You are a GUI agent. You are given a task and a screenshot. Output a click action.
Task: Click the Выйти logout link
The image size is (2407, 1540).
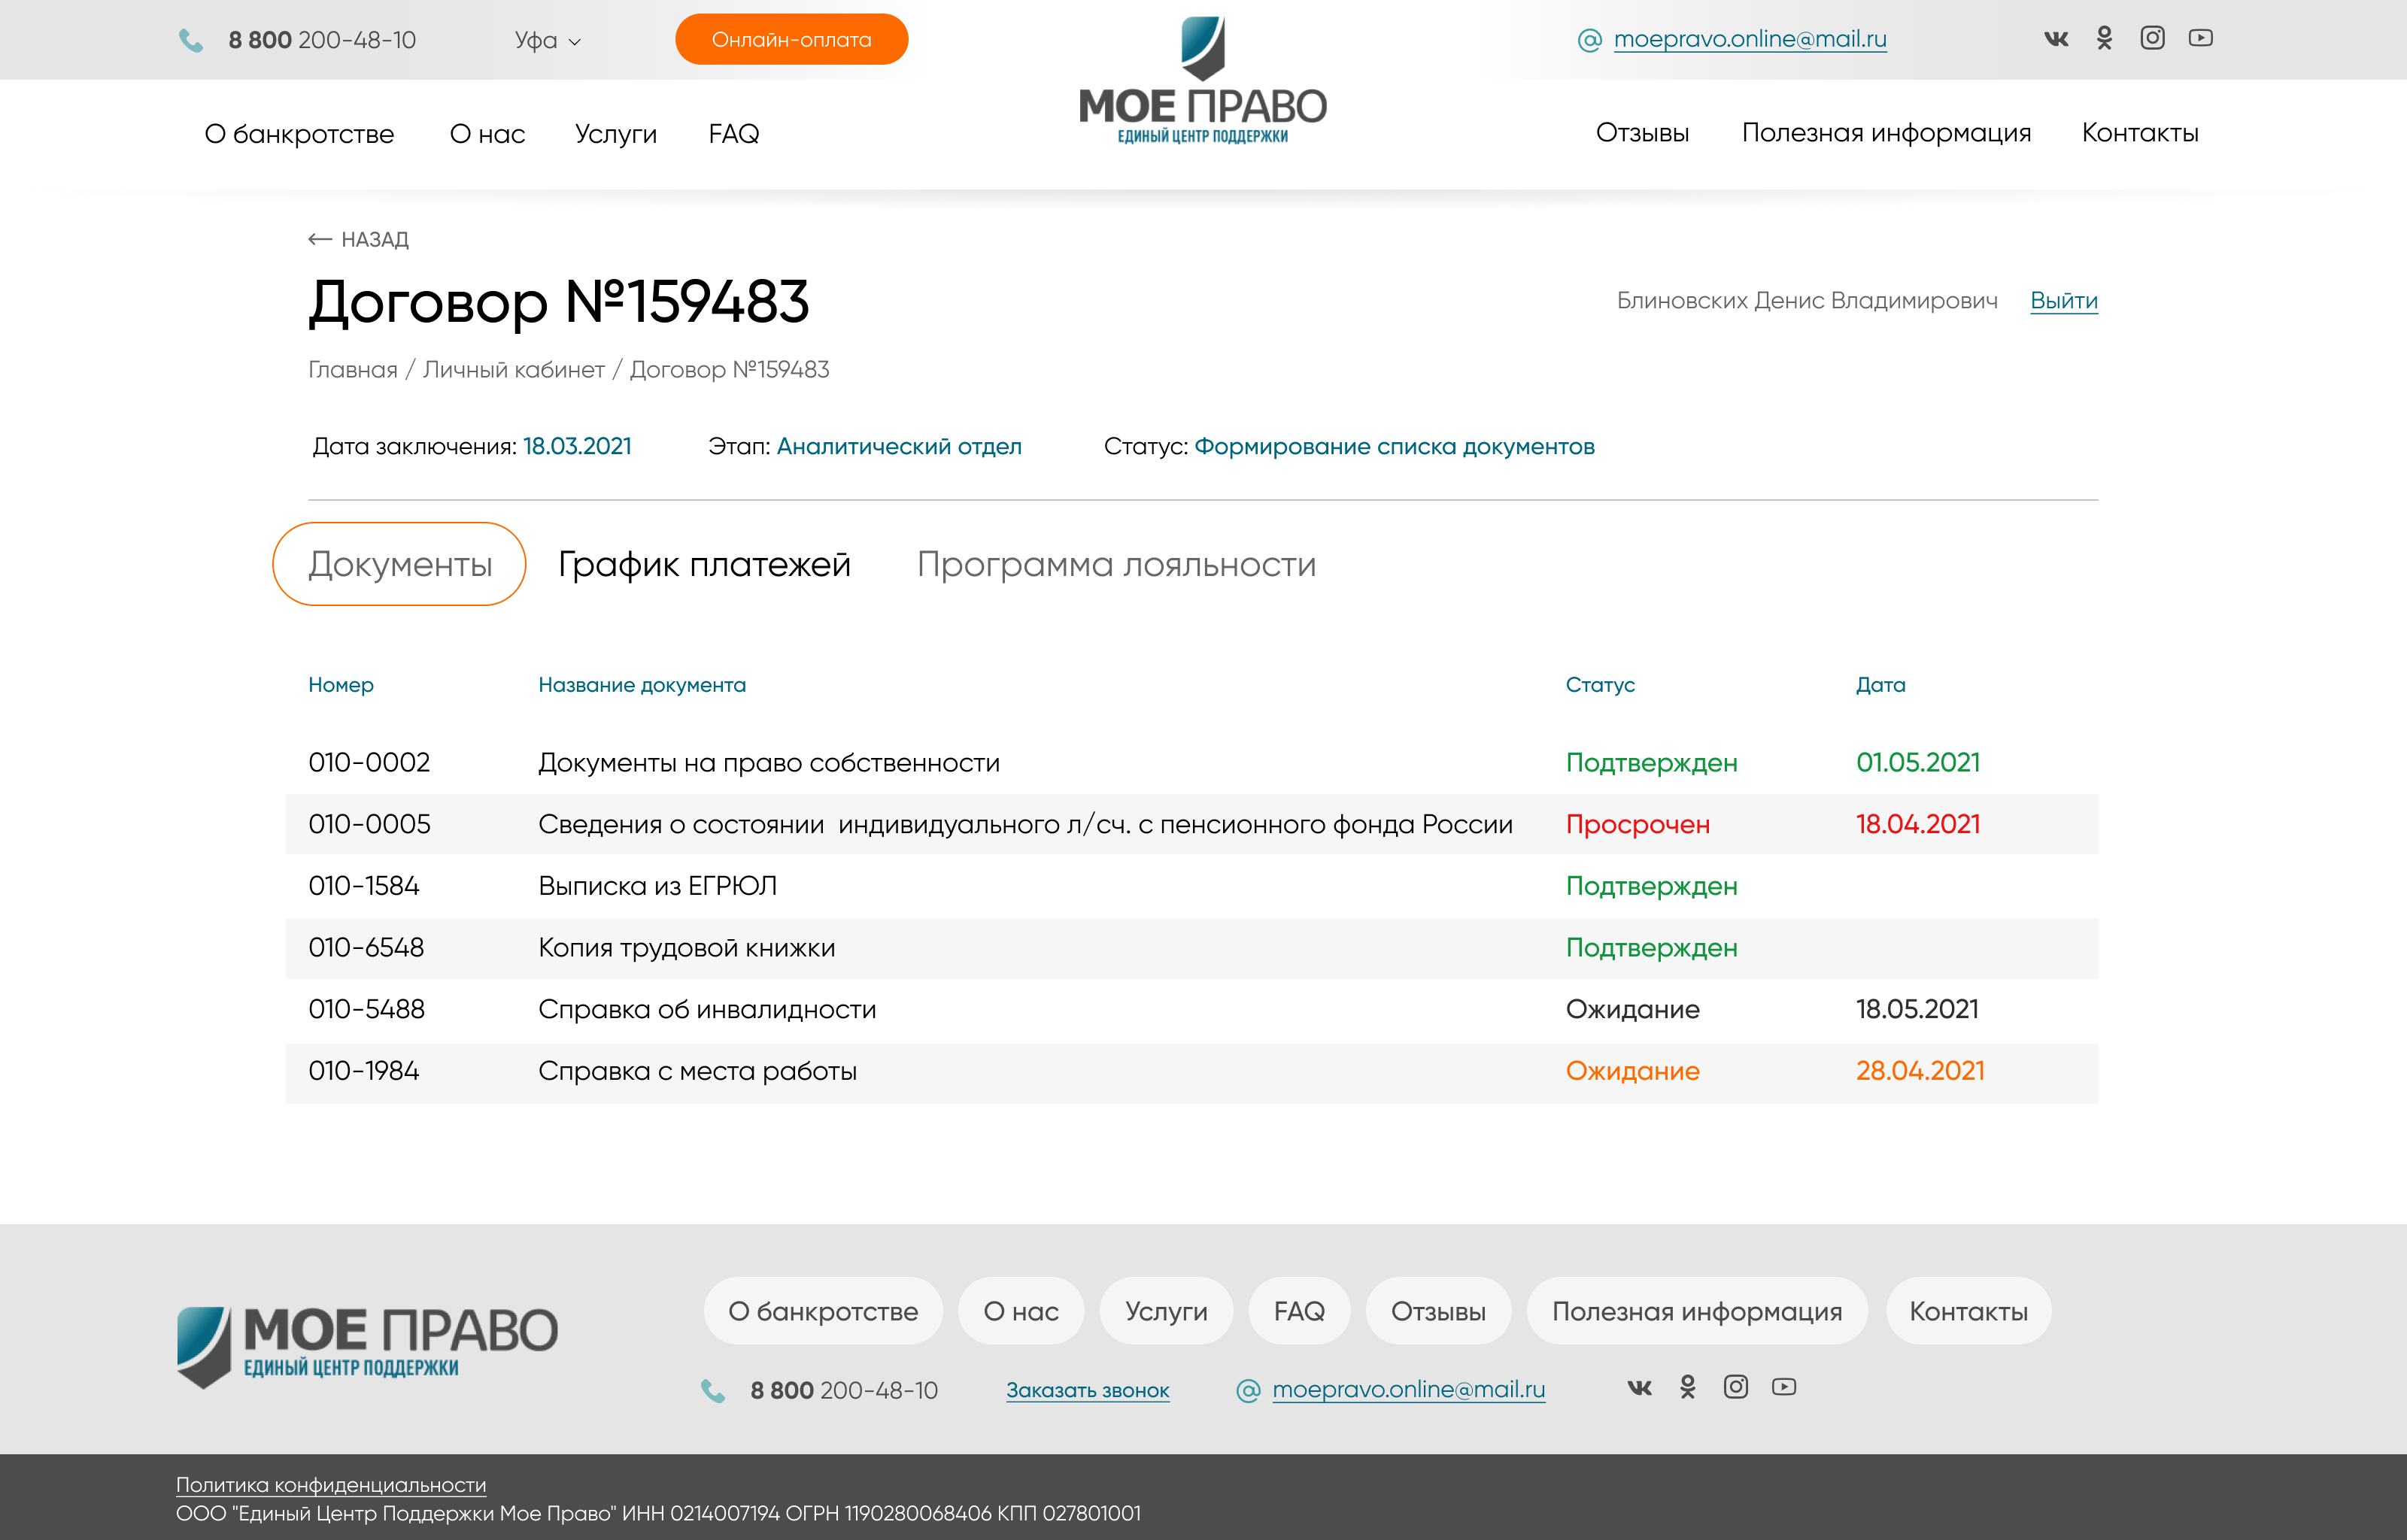(2064, 301)
